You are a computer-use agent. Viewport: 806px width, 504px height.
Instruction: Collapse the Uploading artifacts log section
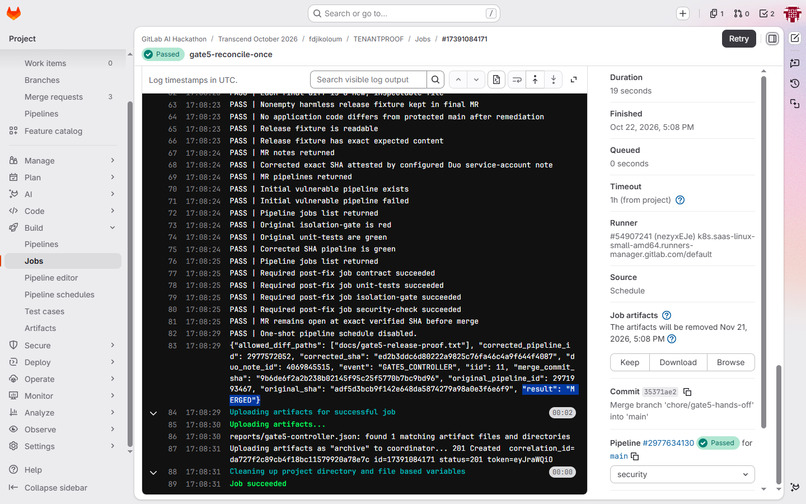click(x=153, y=413)
